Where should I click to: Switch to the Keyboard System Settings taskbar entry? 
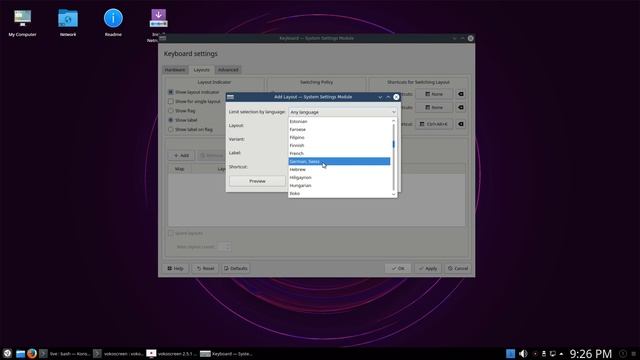[226, 353]
